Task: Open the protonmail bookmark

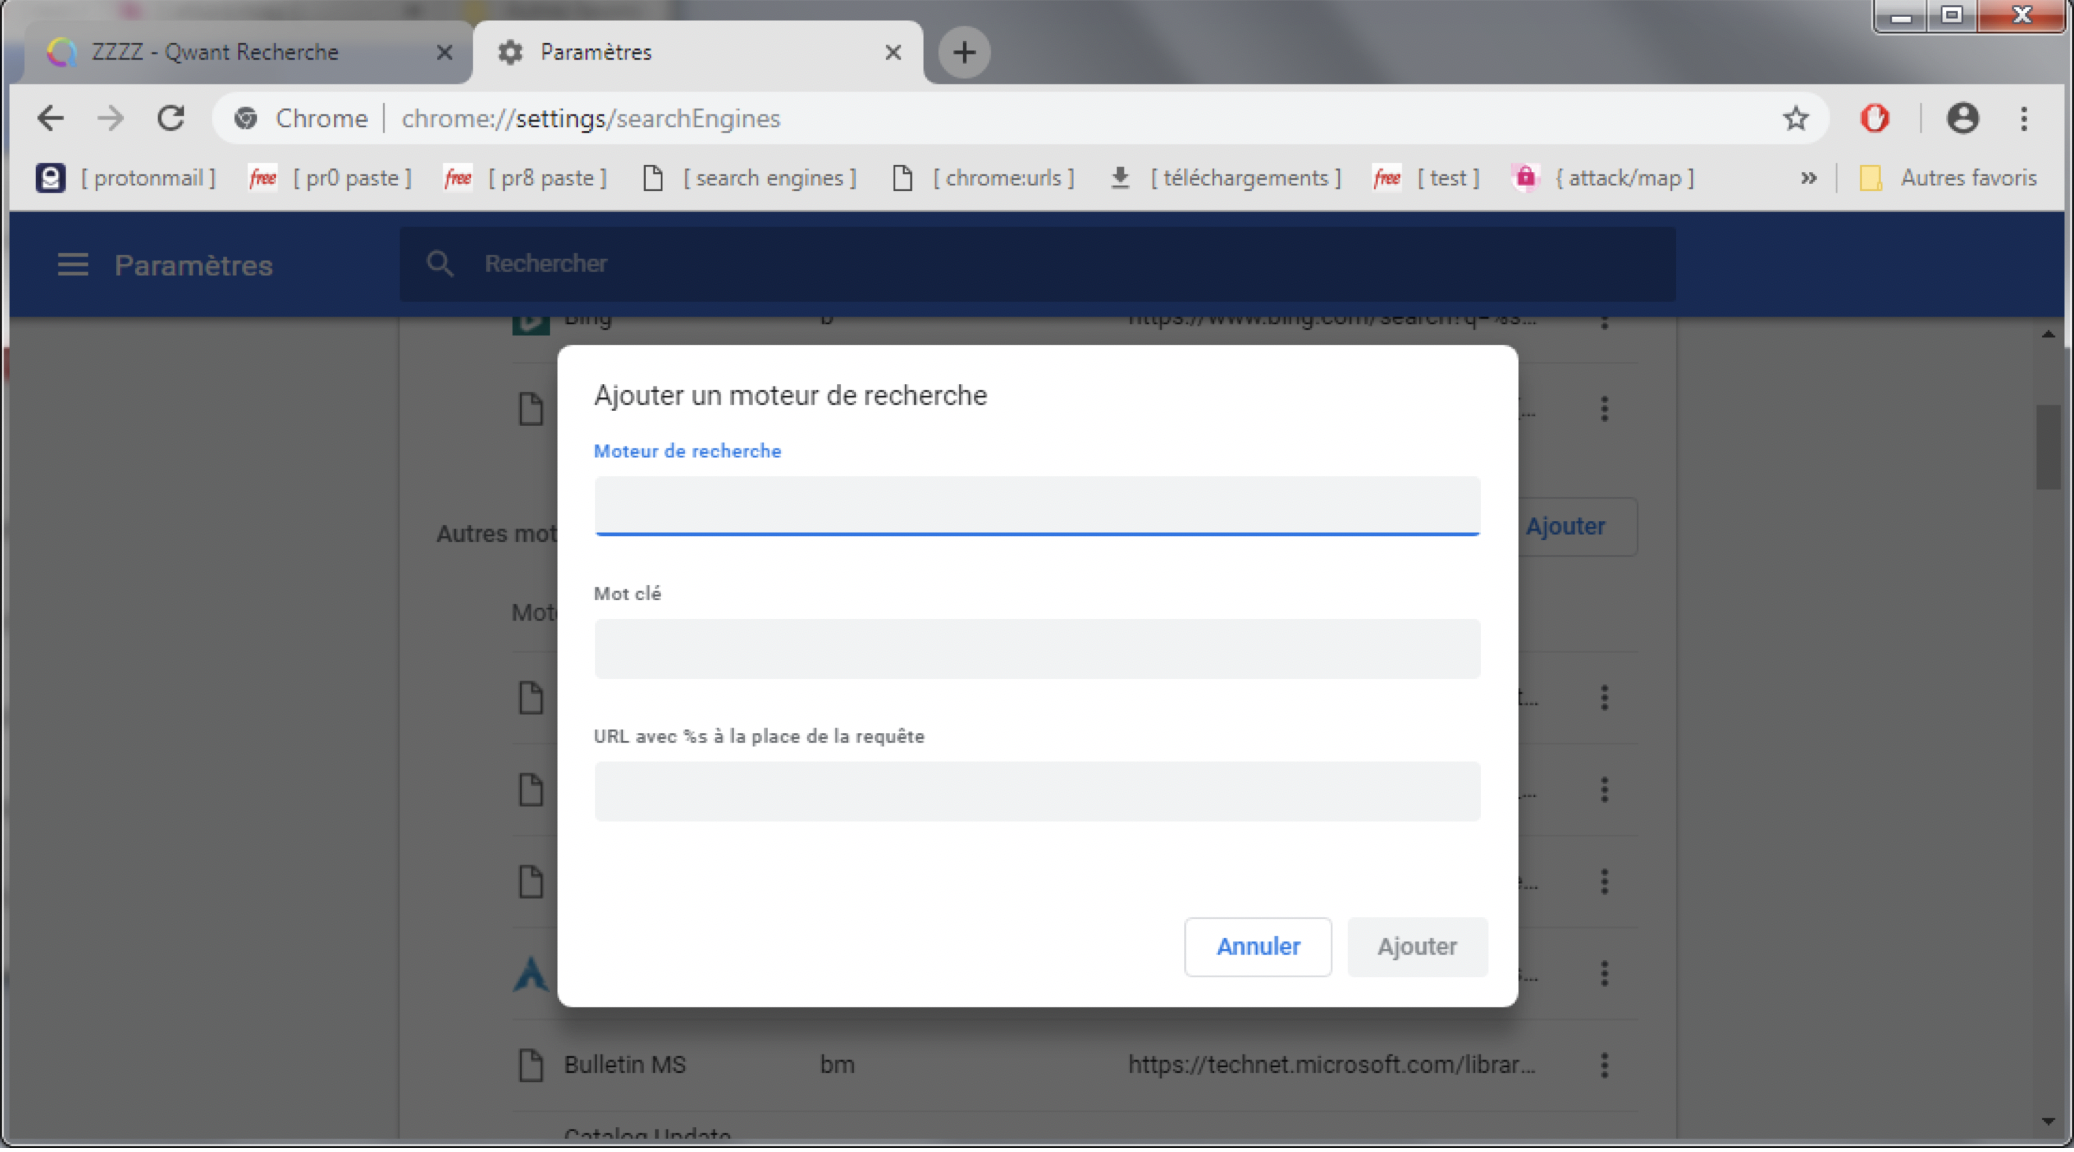Action: [x=126, y=178]
